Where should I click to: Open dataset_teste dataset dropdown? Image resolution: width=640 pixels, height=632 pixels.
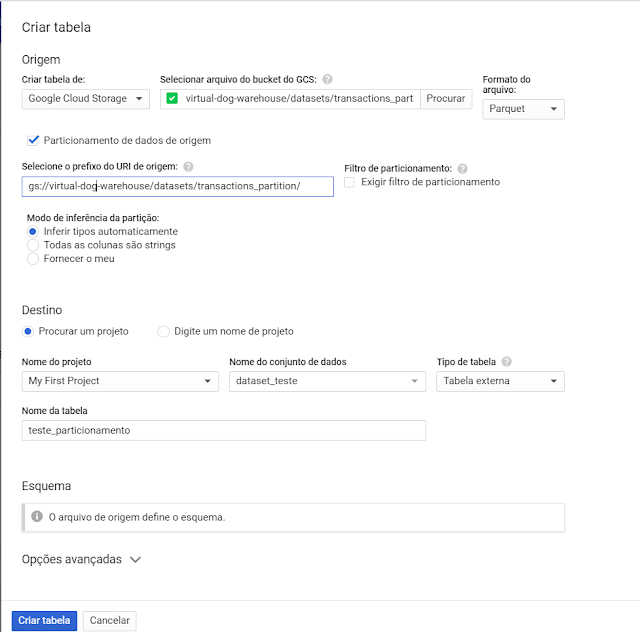coord(327,381)
